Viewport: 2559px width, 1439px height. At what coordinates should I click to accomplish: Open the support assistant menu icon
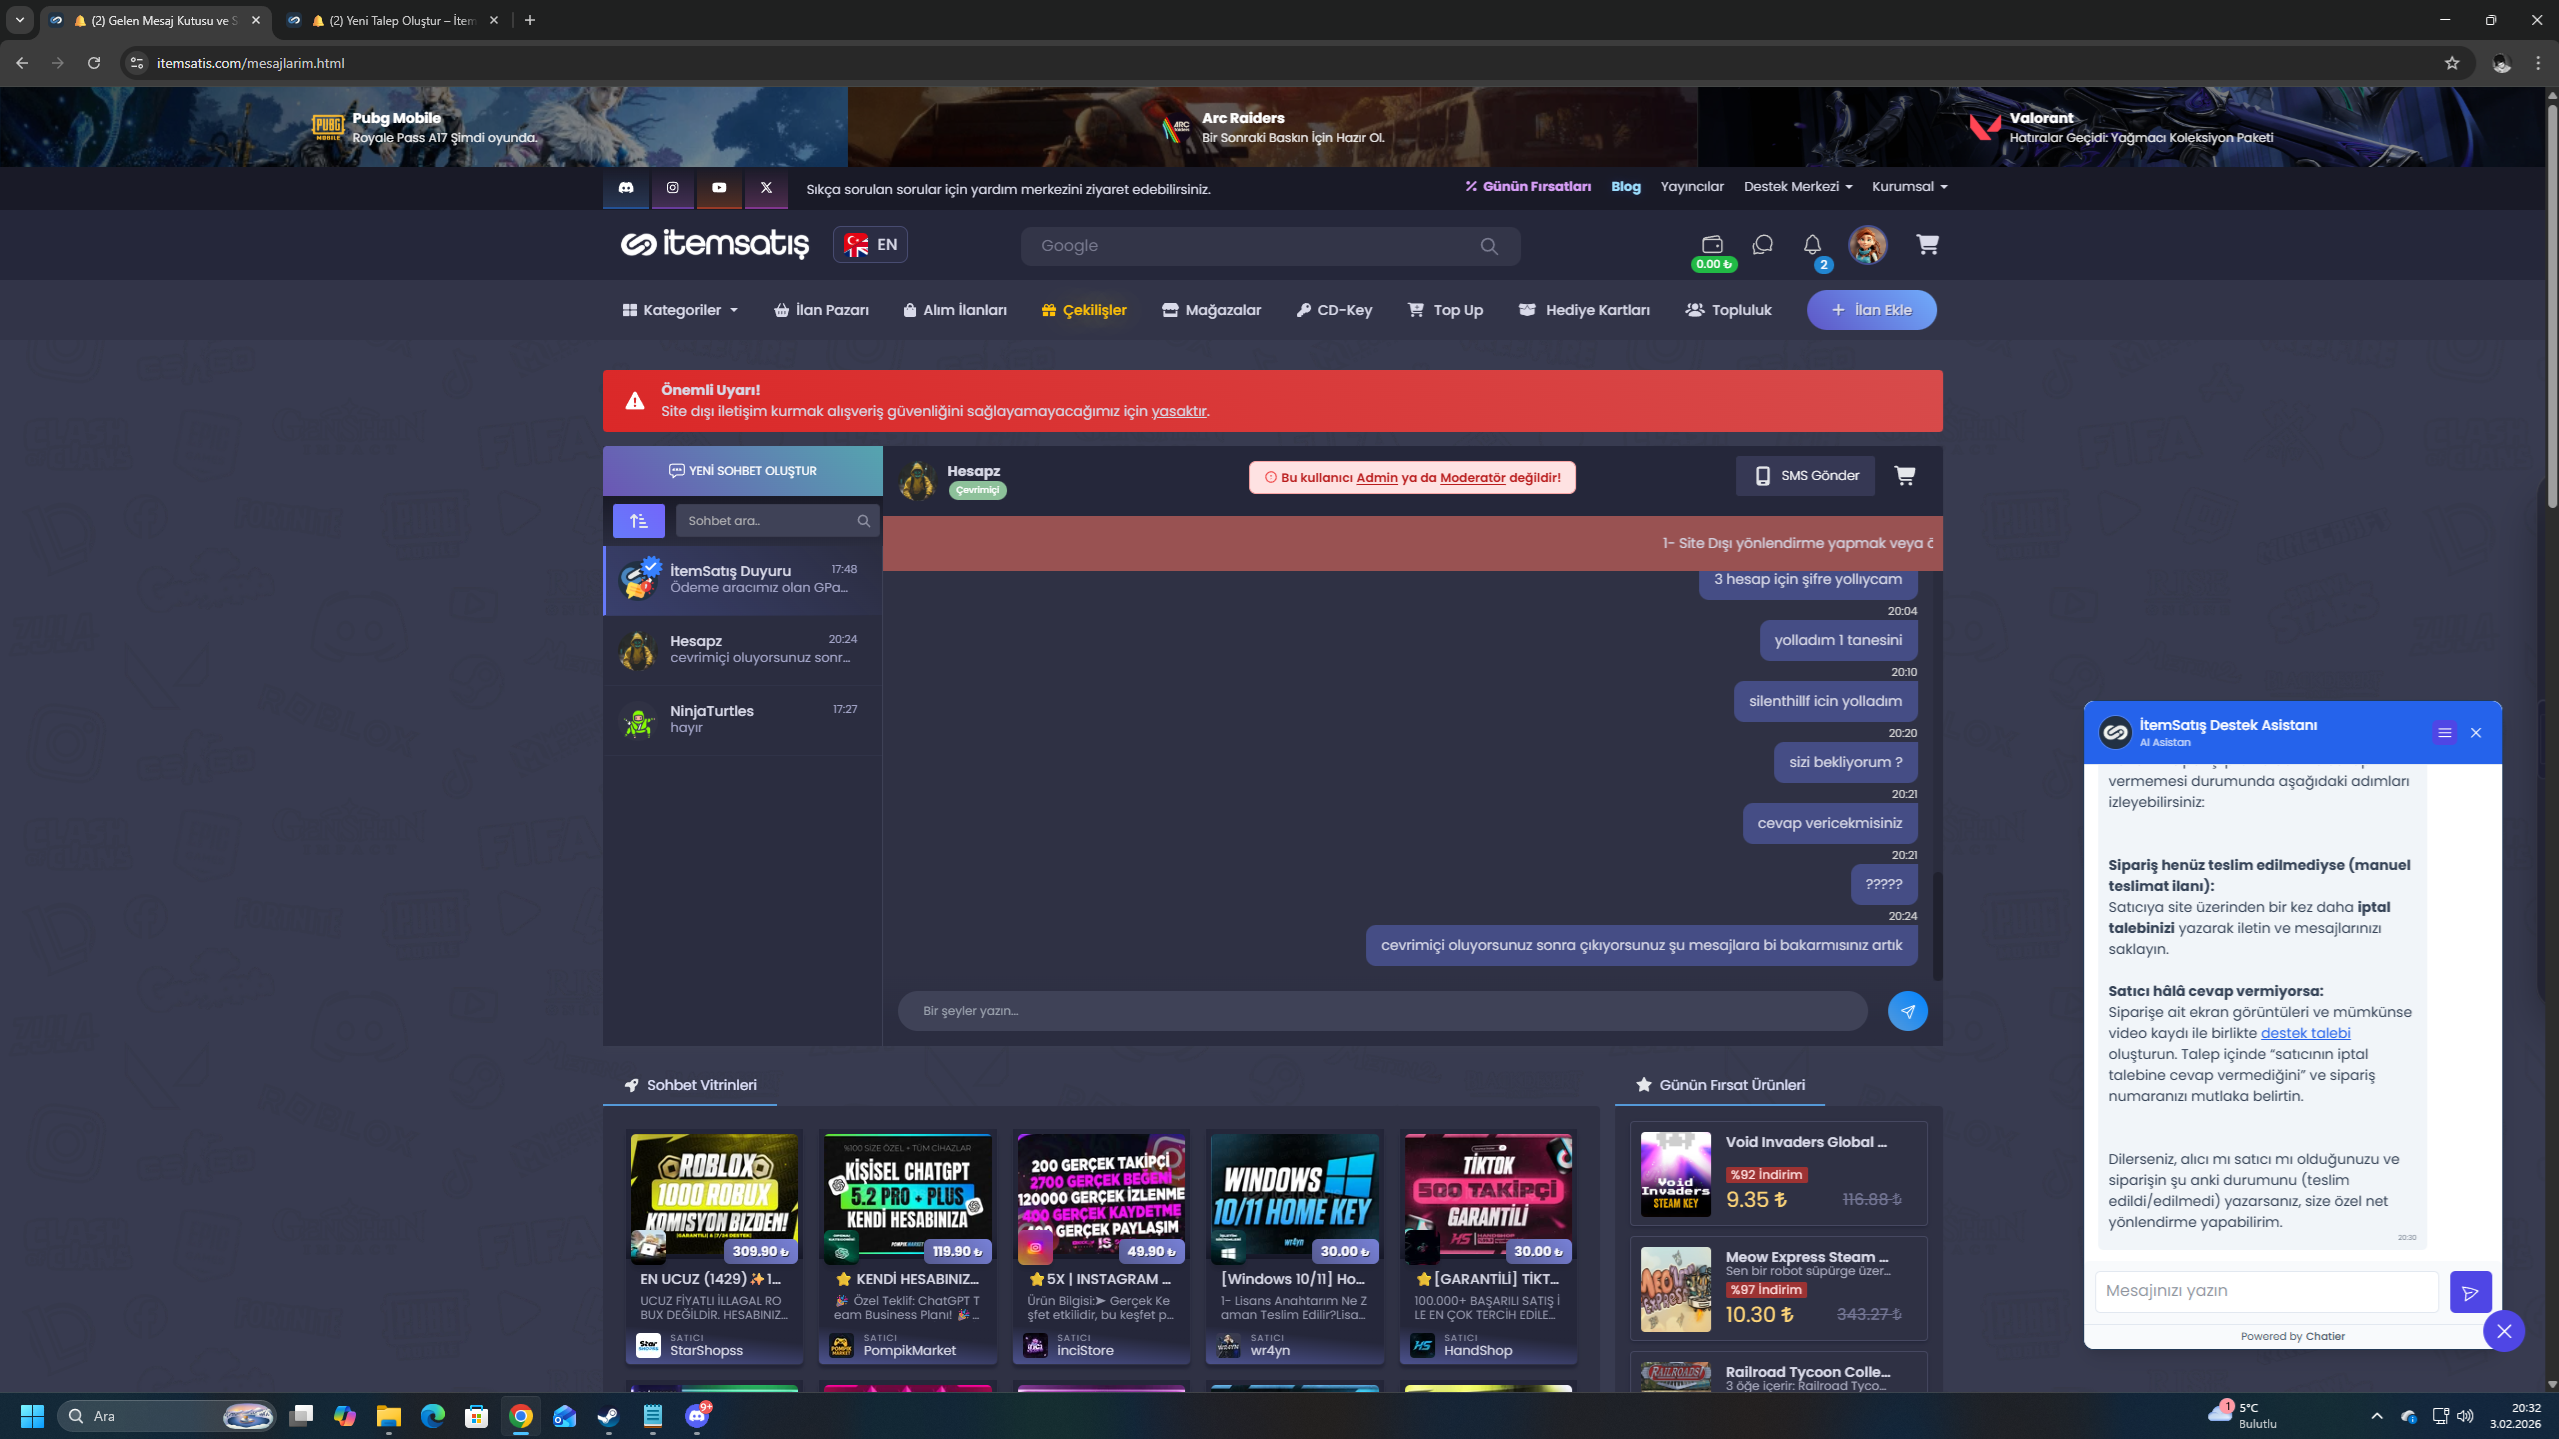(2445, 733)
